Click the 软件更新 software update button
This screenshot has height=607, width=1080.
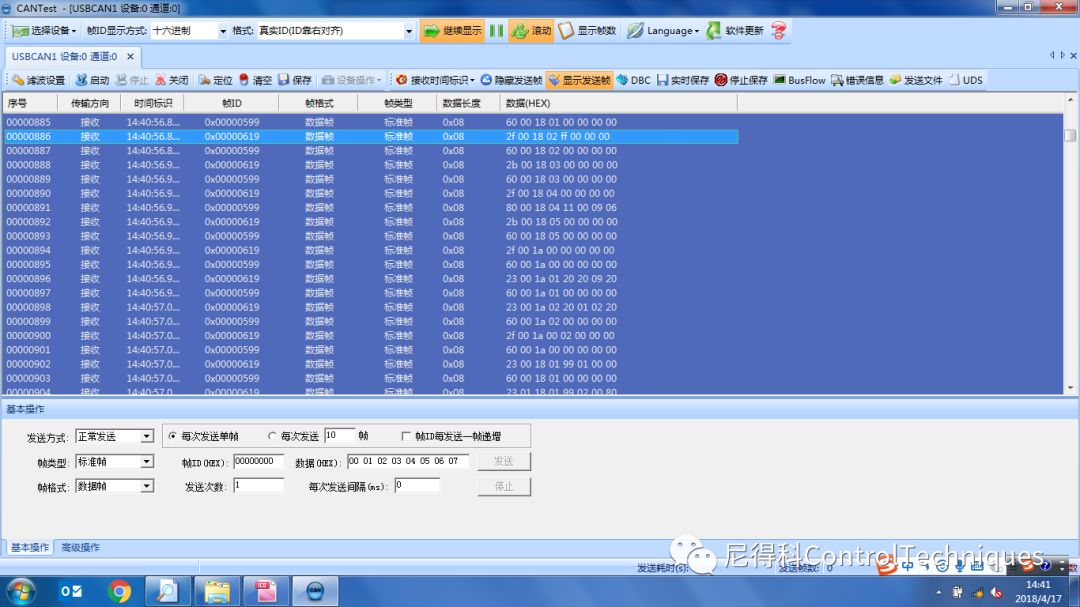point(736,31)
